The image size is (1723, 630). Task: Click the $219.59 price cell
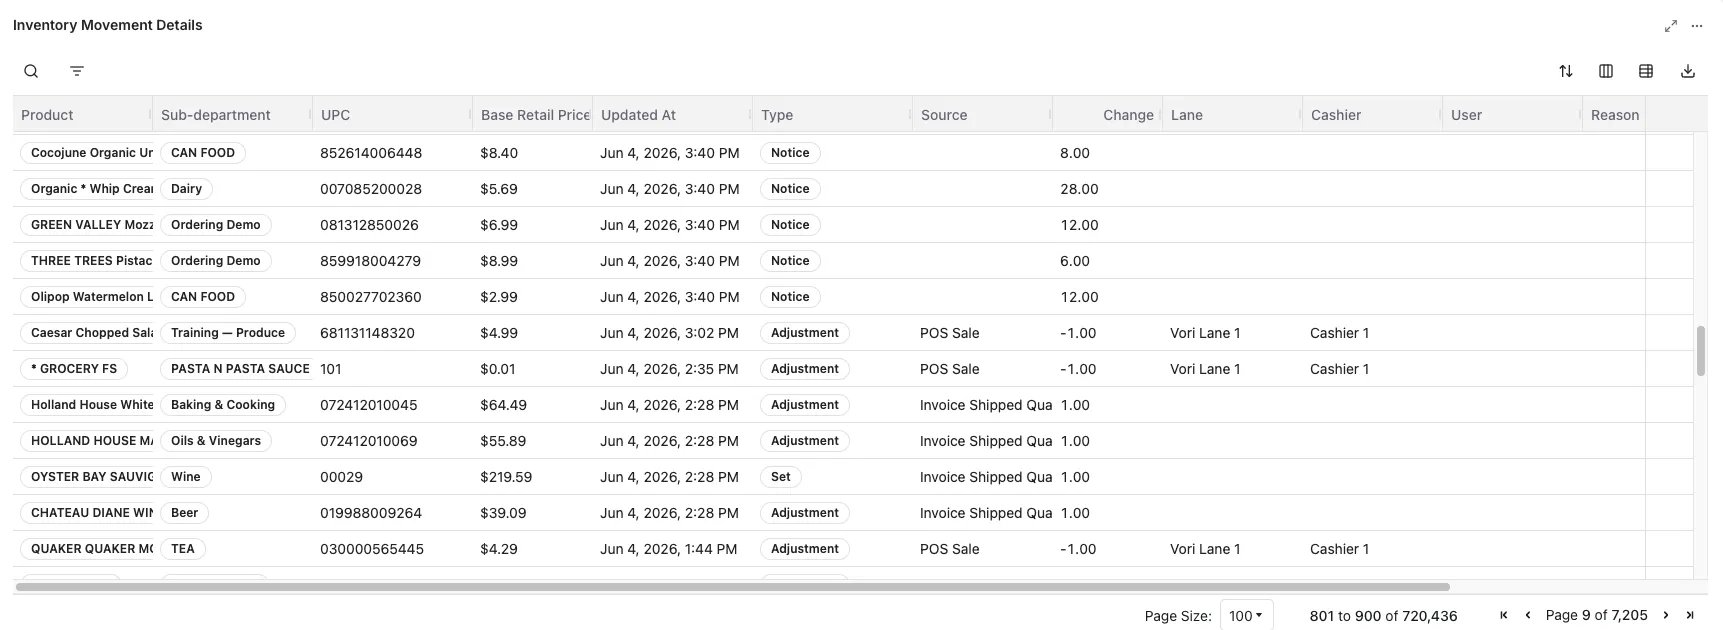tap(506, 477)
